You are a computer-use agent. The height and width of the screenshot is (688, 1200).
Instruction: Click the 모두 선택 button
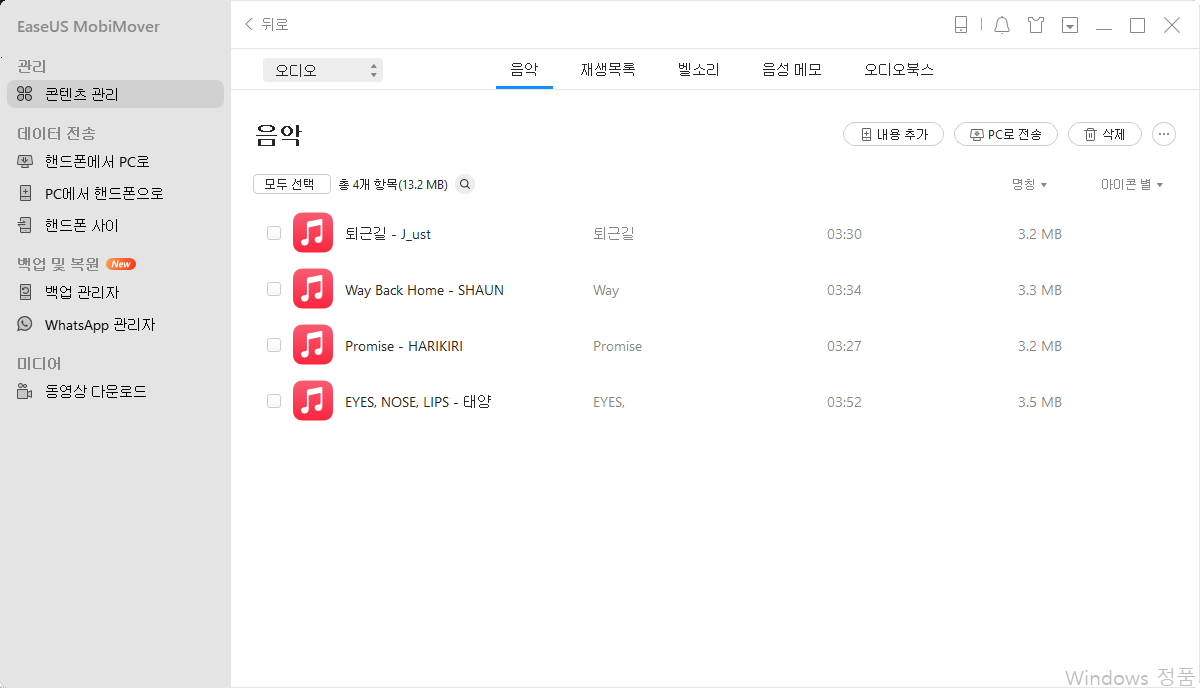tap(292, 184)
